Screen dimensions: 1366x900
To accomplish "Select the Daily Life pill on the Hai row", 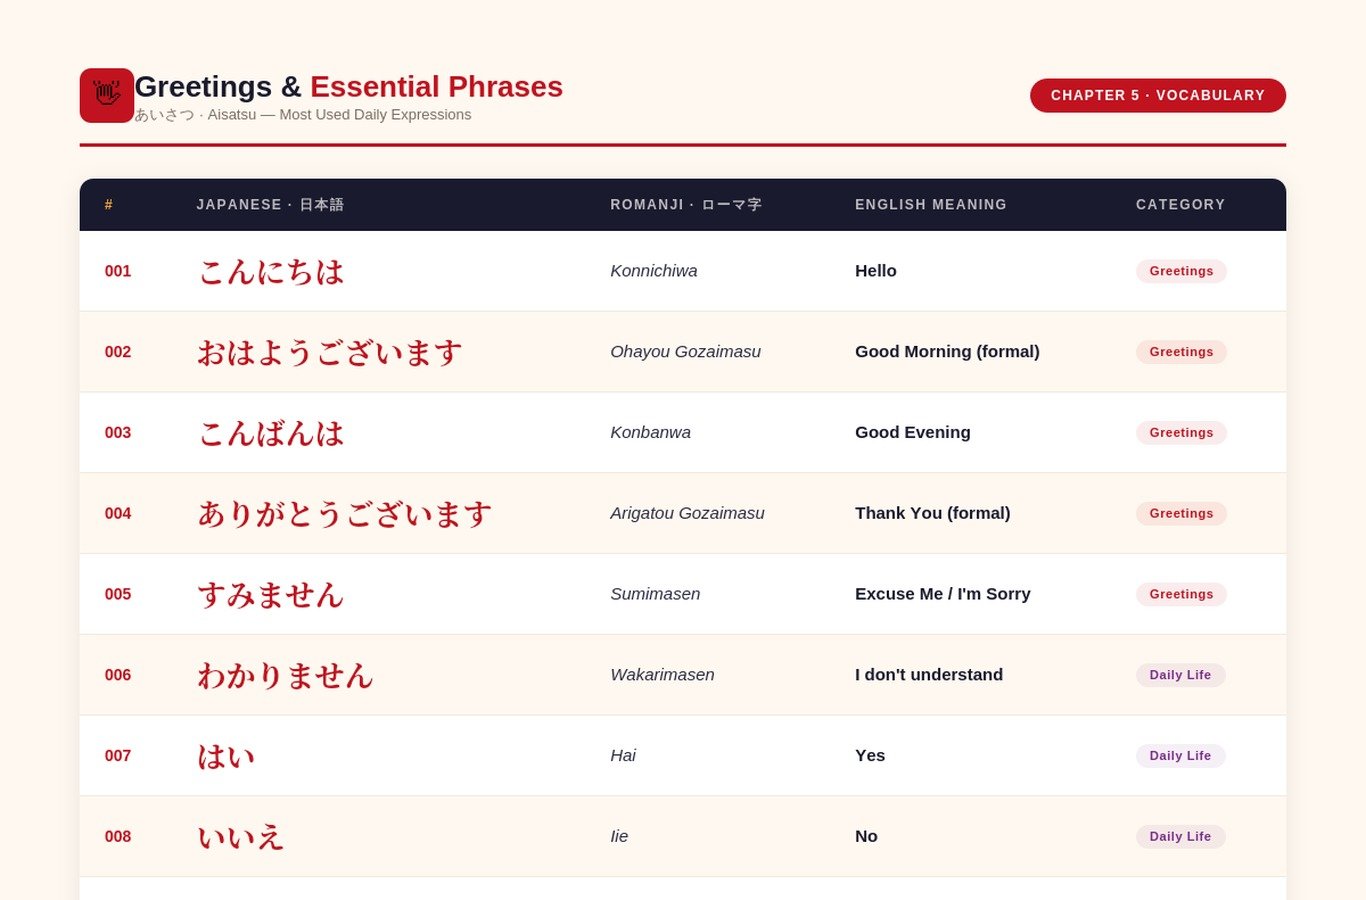I will coord(1180,755).
